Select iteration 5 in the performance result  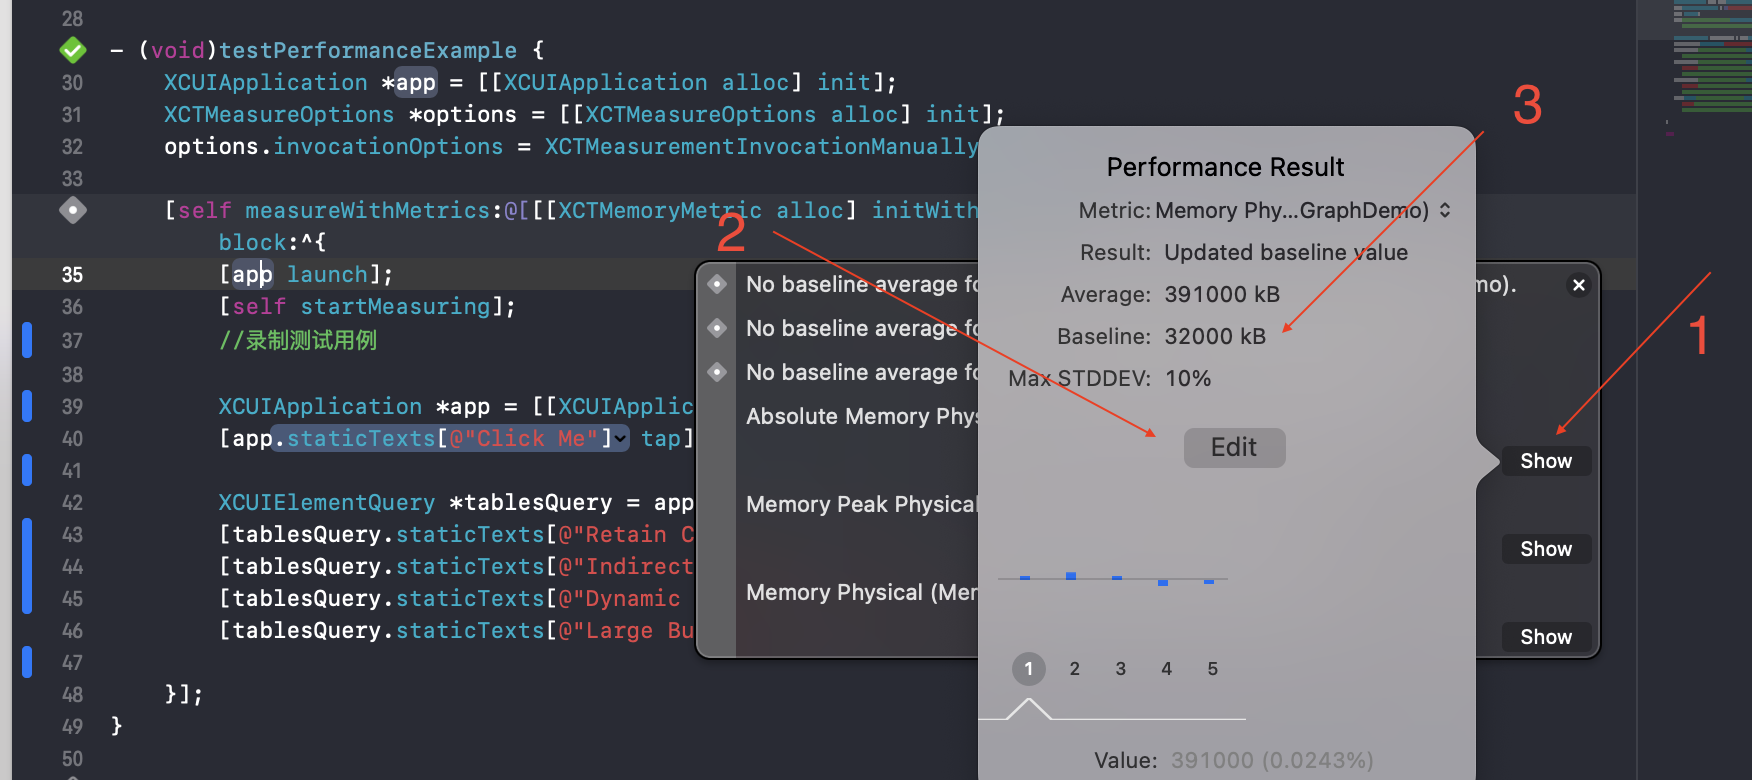pyautogui.click(x=1212, y=668)
